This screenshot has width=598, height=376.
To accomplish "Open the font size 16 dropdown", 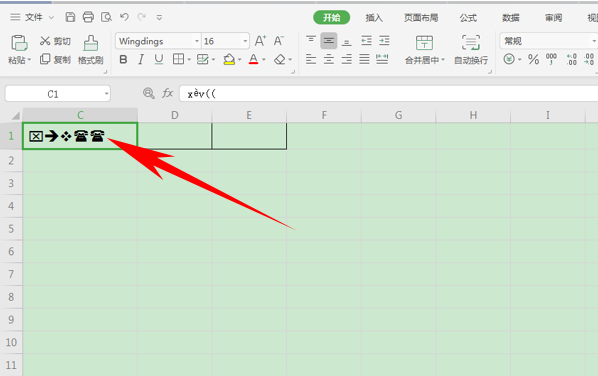I will 245,41.
